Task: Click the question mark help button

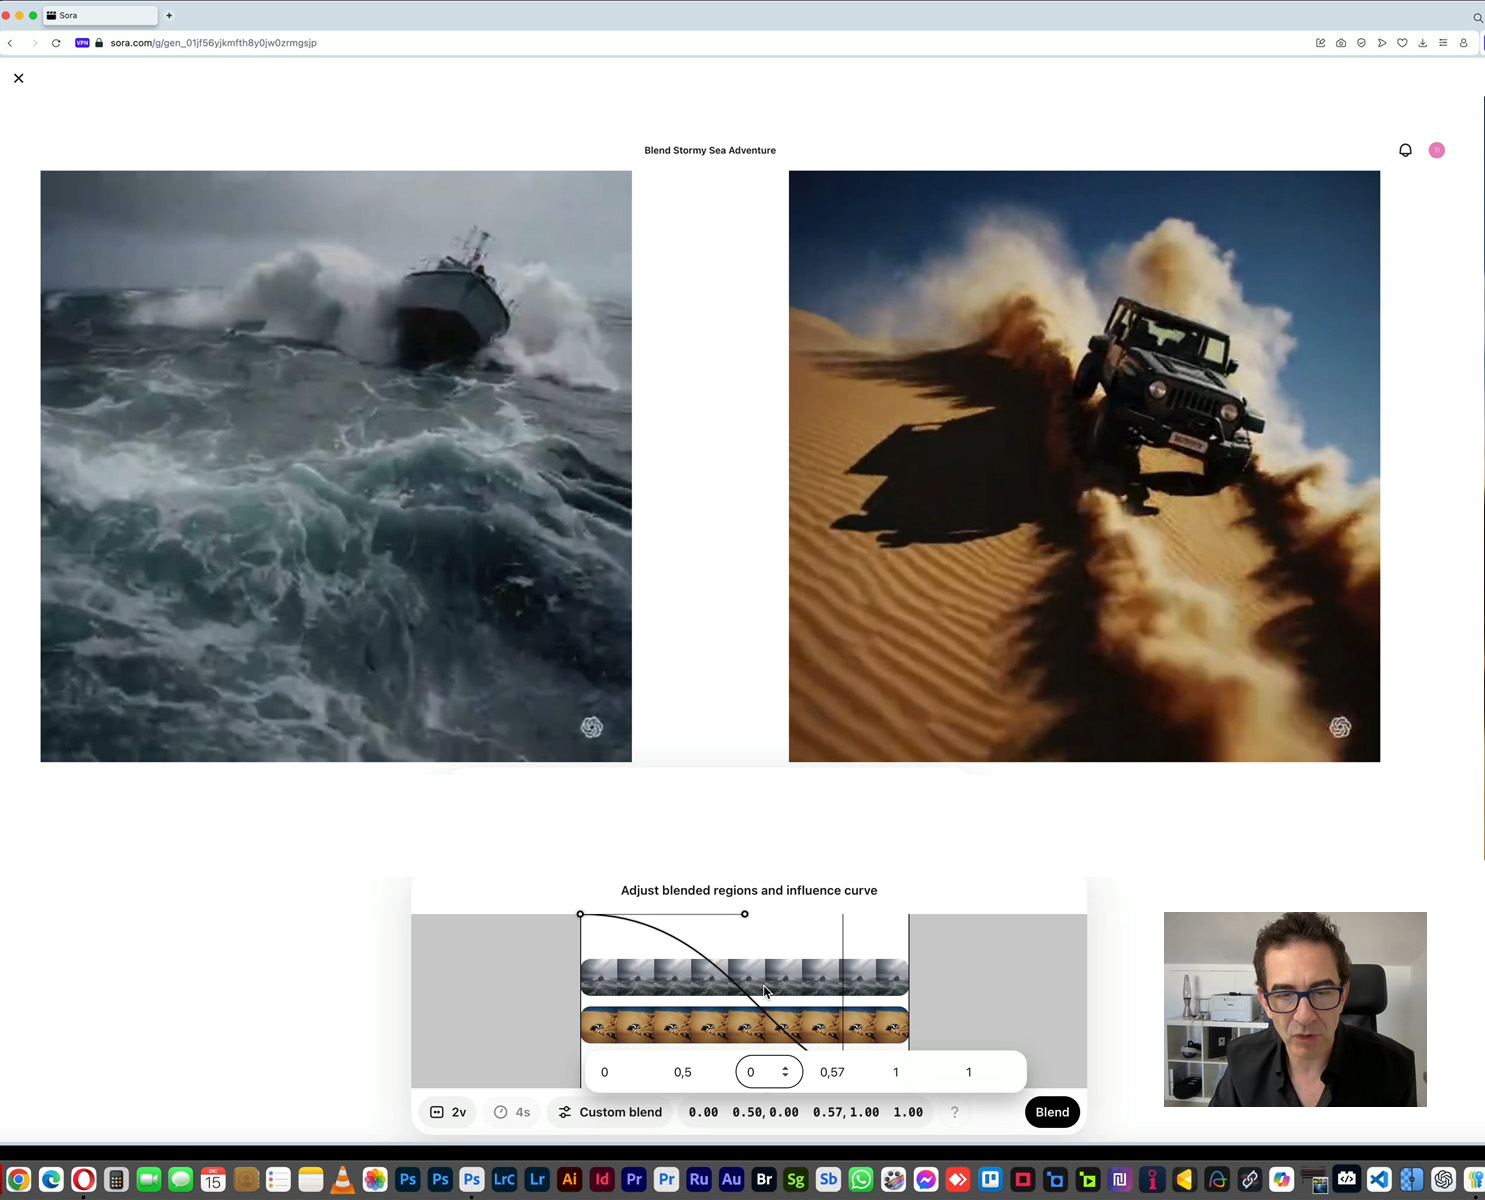Action: (954, 1112)
